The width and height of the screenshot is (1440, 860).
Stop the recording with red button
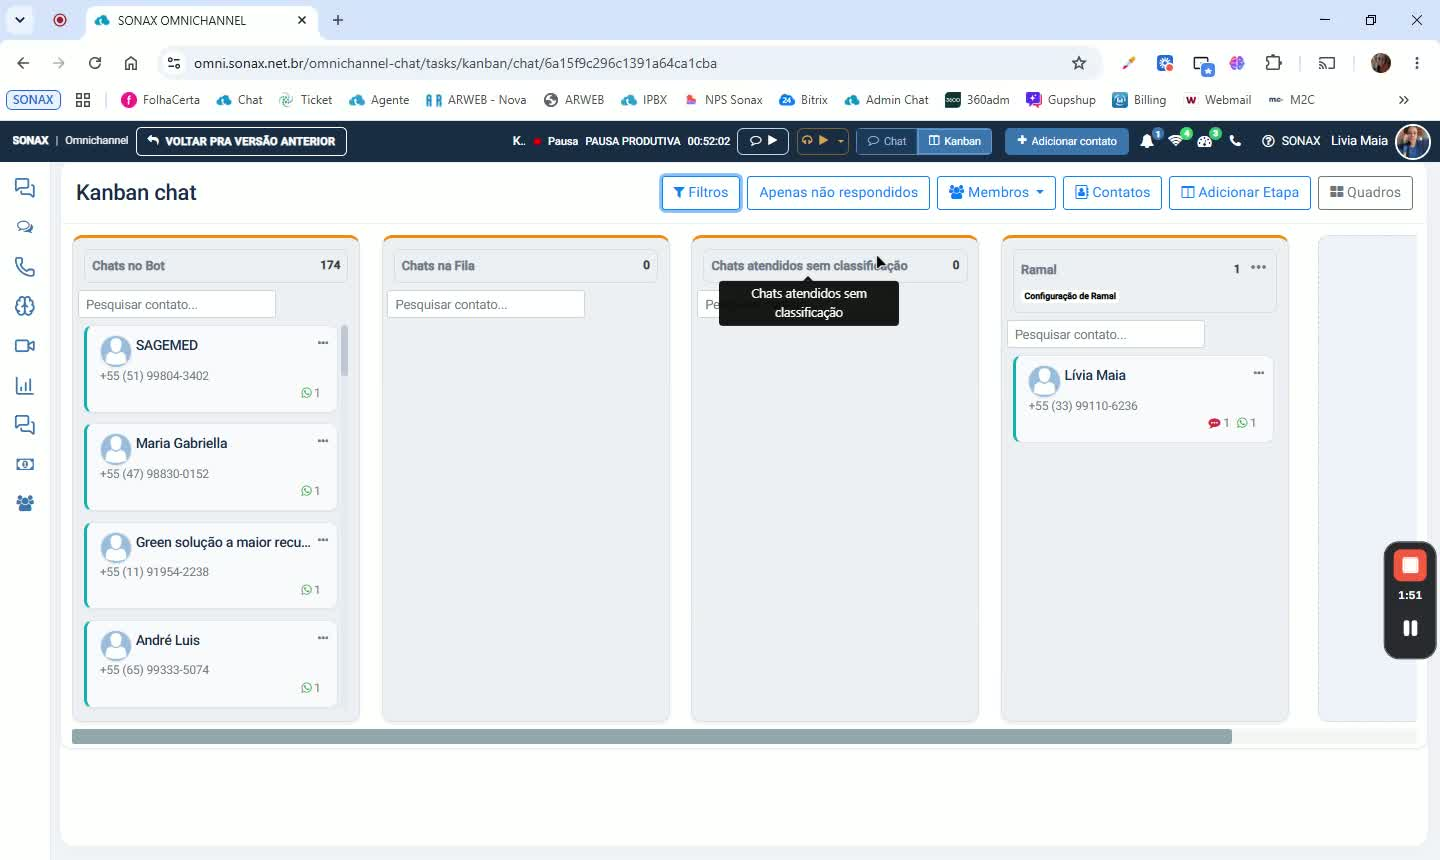tap(1410, 566)
